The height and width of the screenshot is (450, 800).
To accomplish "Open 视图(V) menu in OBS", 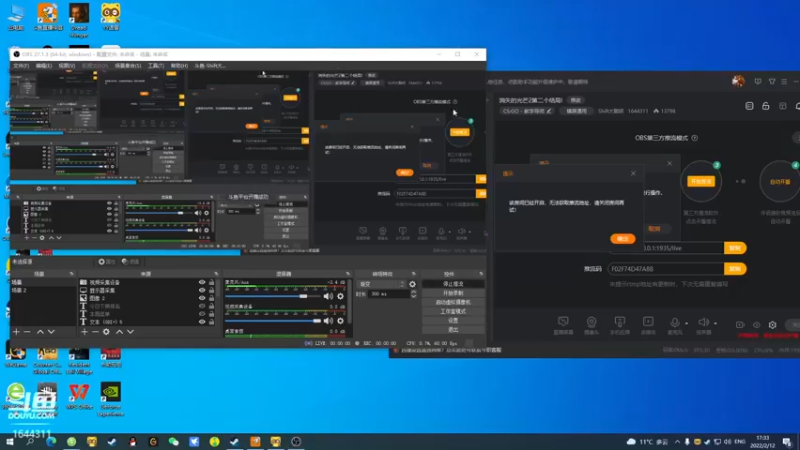I will coord(66,66).
